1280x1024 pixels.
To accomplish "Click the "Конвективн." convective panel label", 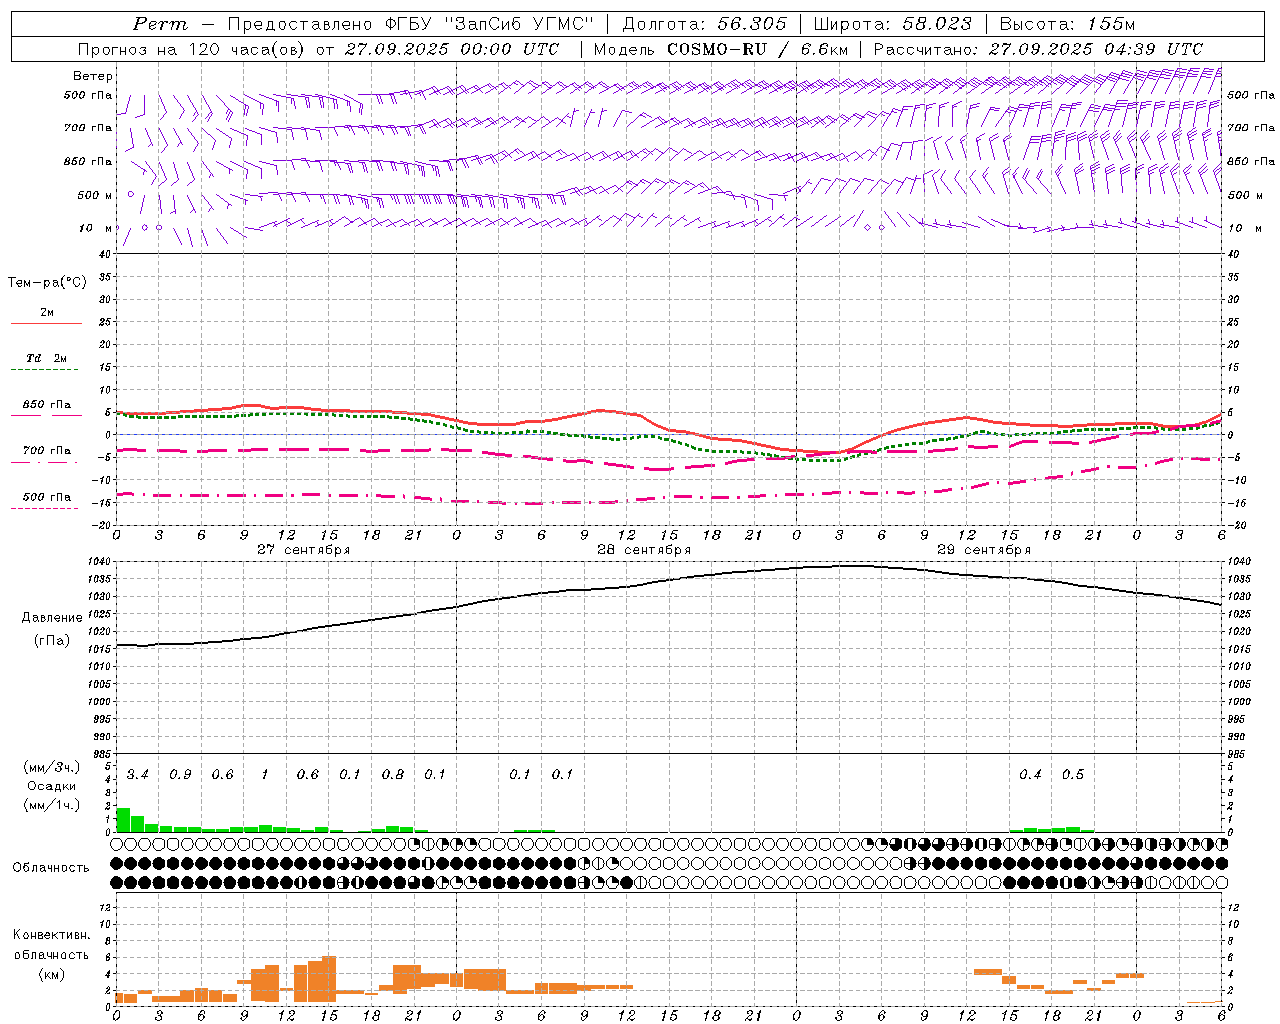I will pyautogui.click(x=51, y=935).
